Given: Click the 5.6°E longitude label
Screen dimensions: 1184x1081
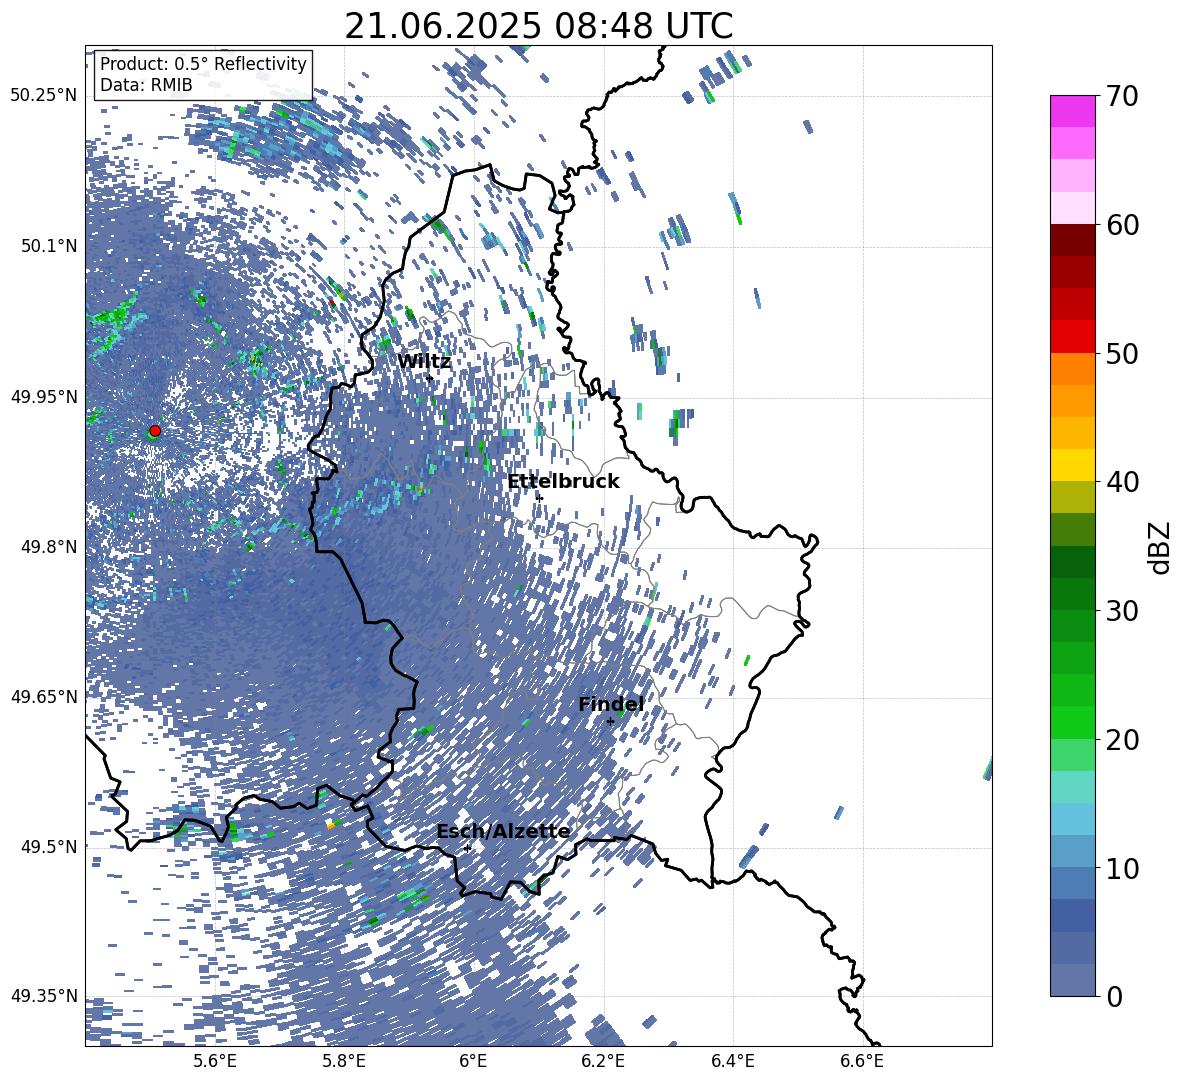Looking at the screenshot, I should [215, 1061].
